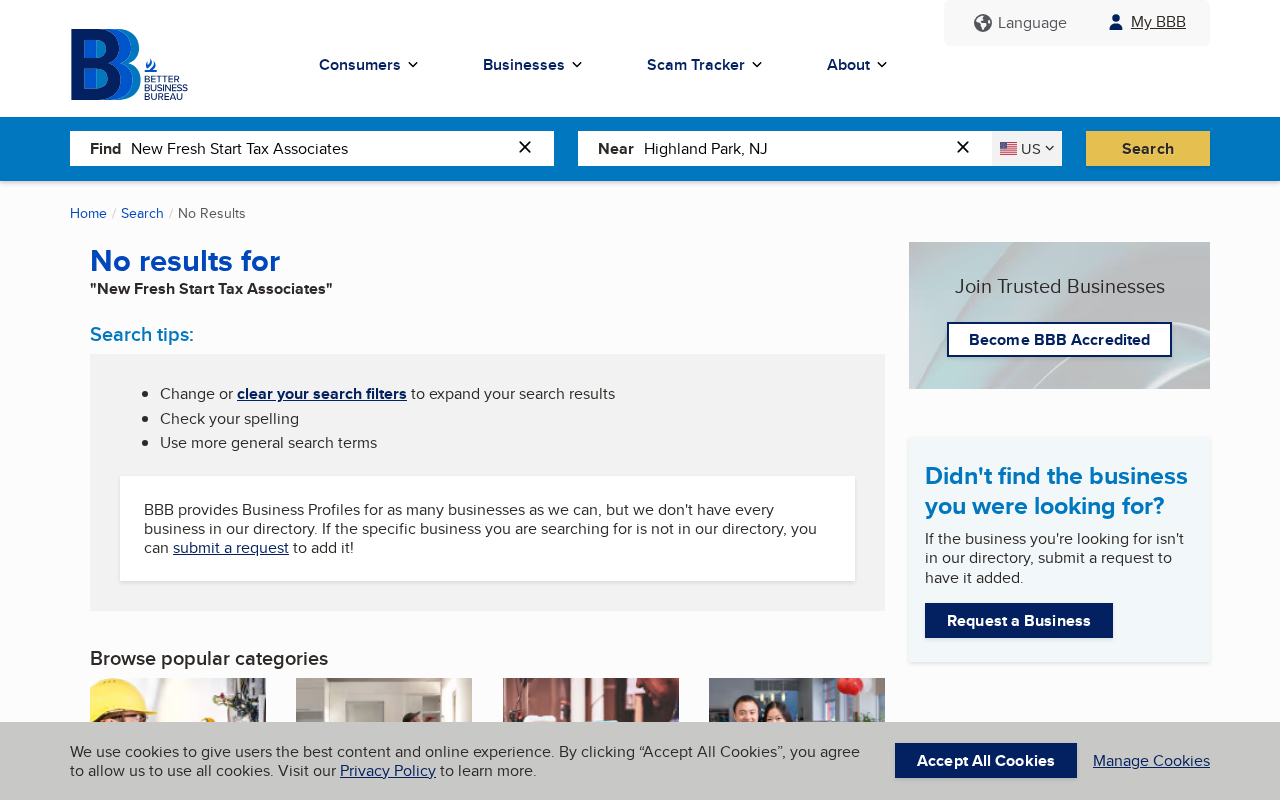Open the second popular category thumbnail
Screen dimensions: 1280x800
point(384,700)
